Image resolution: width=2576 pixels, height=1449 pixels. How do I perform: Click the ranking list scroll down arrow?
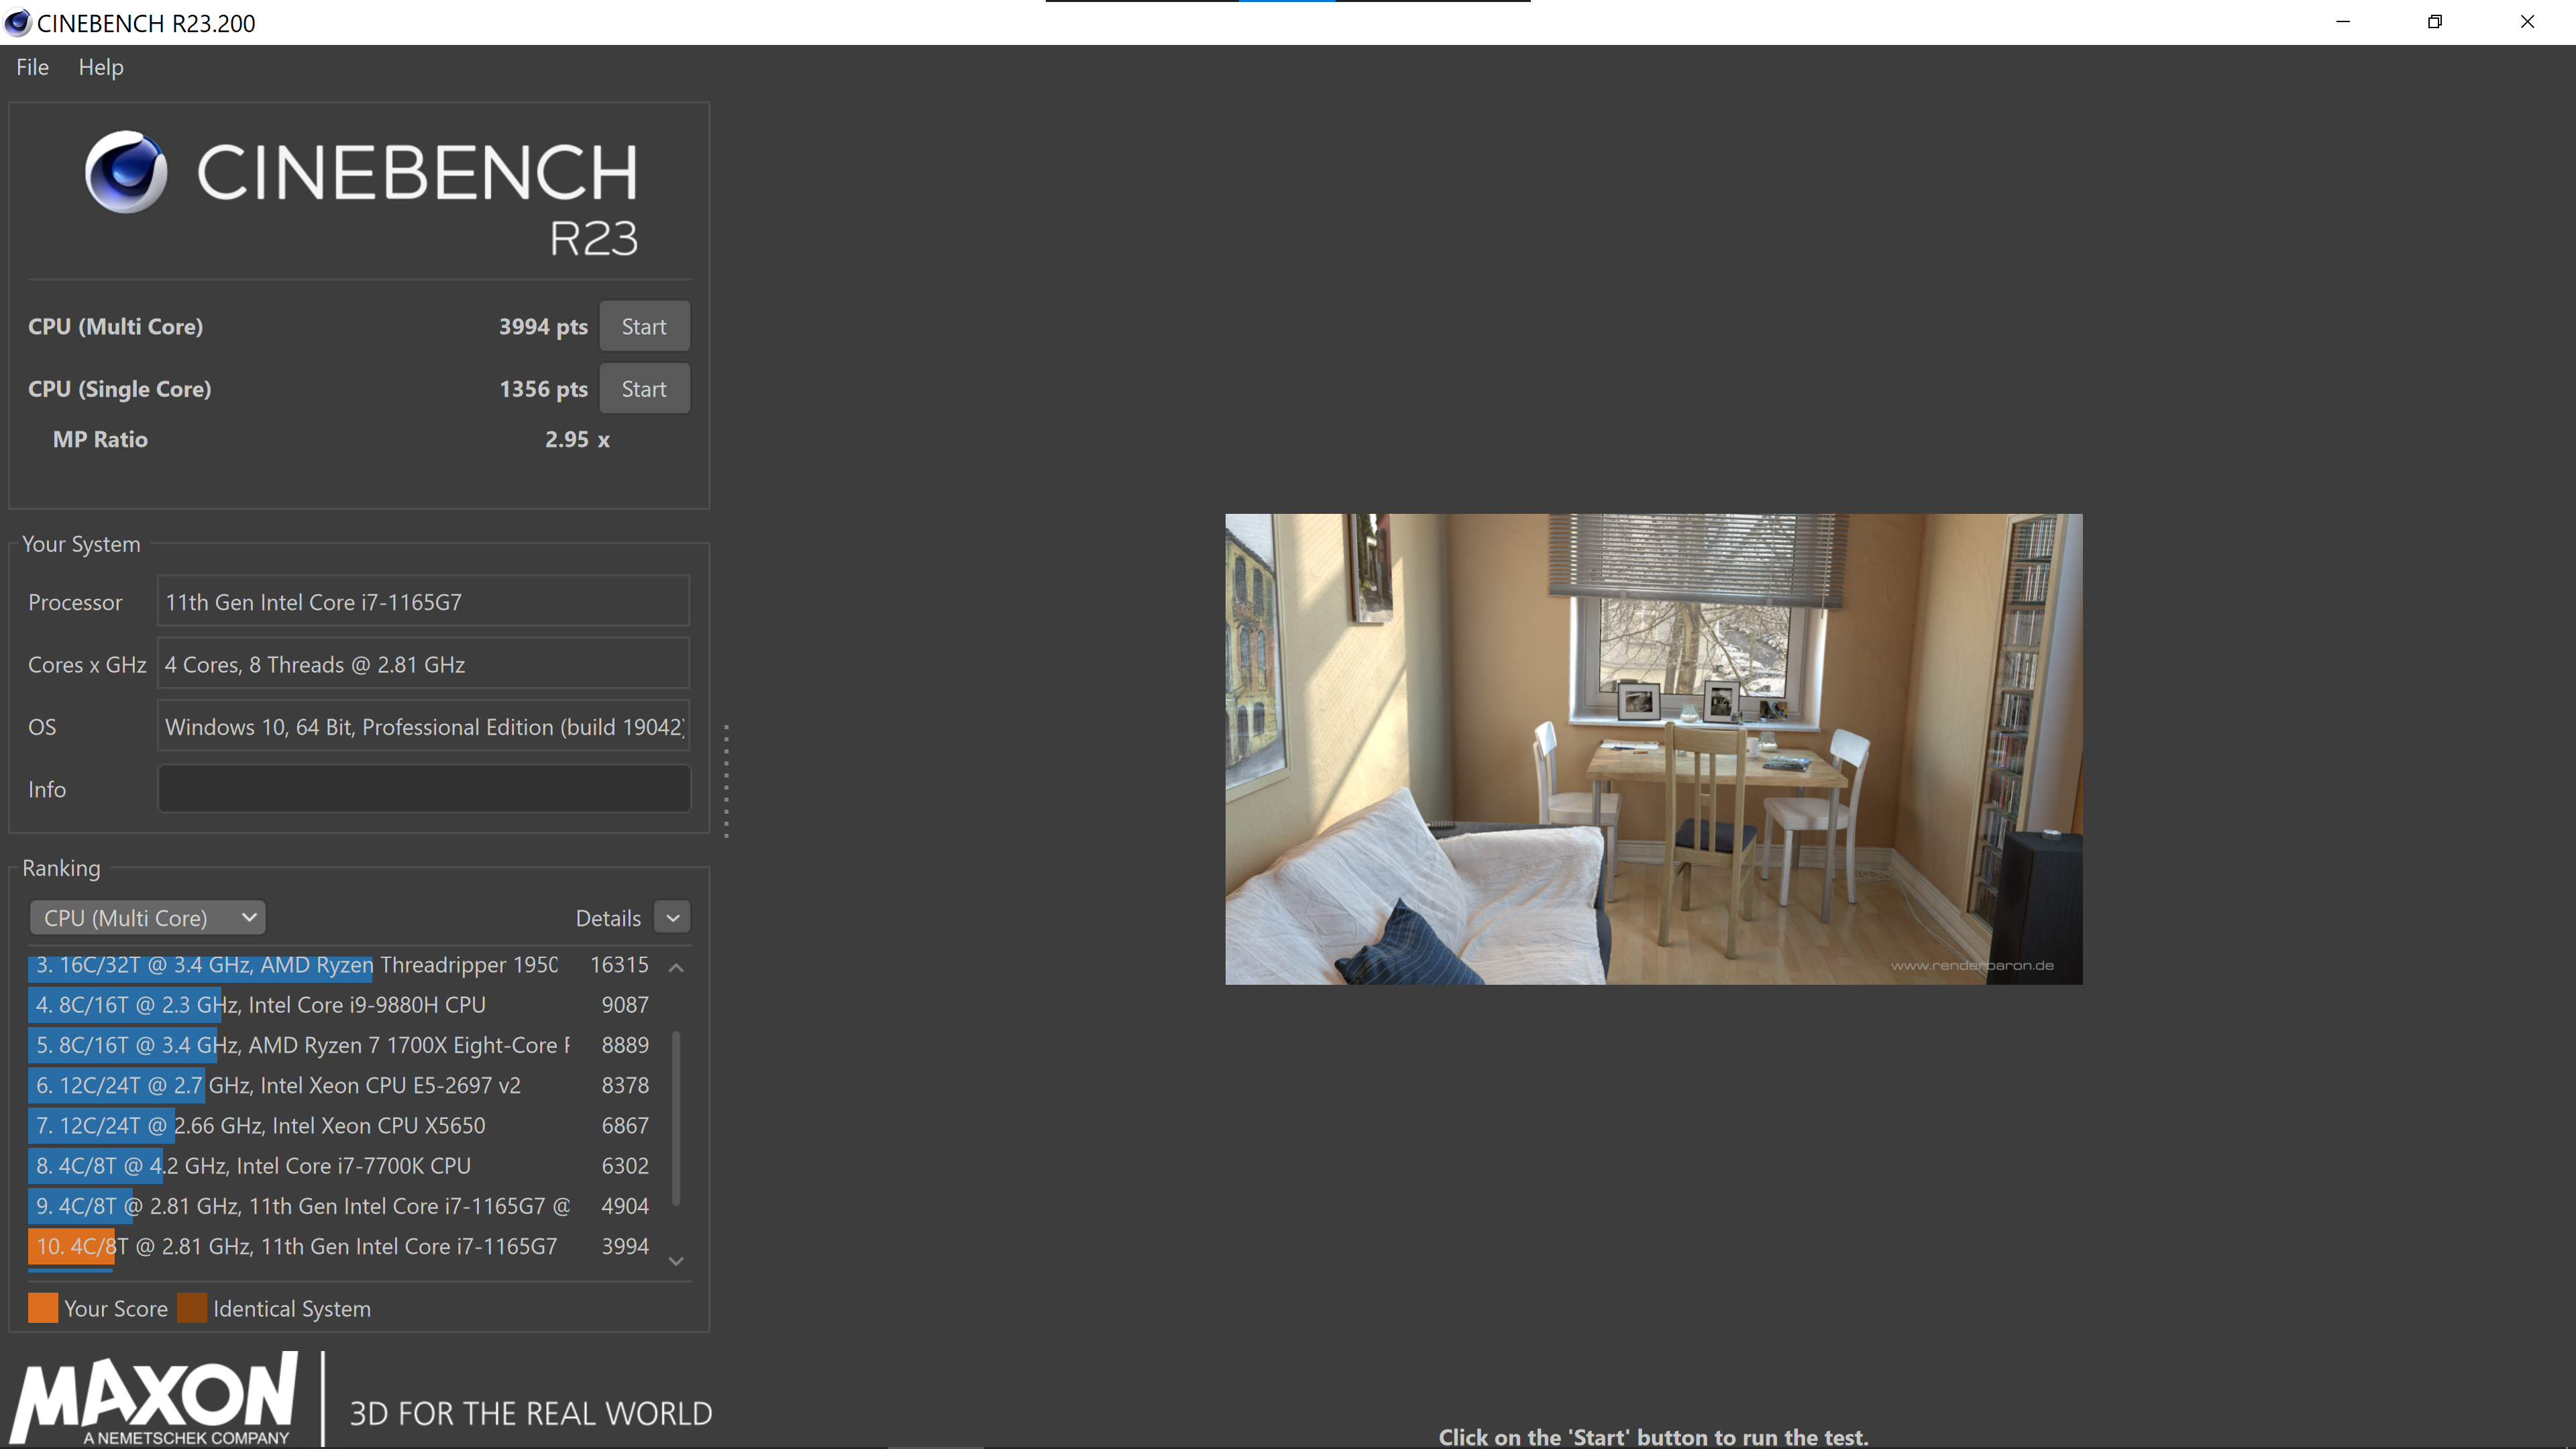(x=676, y=1261)
